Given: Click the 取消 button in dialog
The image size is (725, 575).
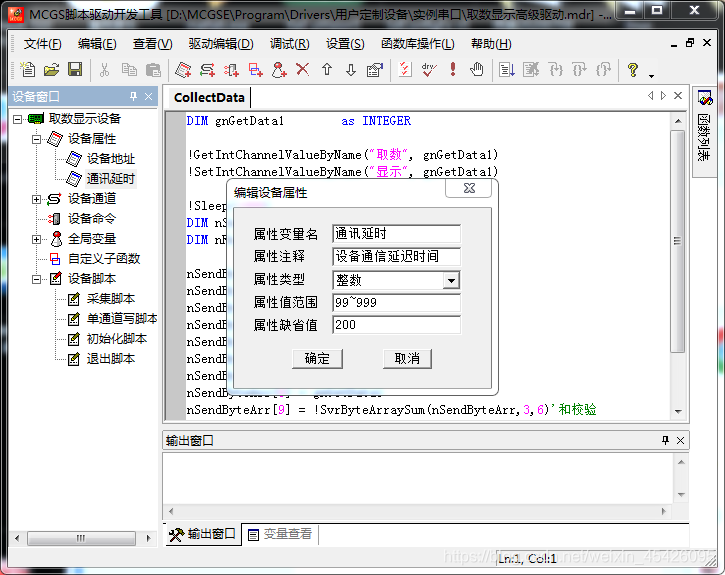Looking at the screenshot, I should pyautogui.click(x=407, y=358).
